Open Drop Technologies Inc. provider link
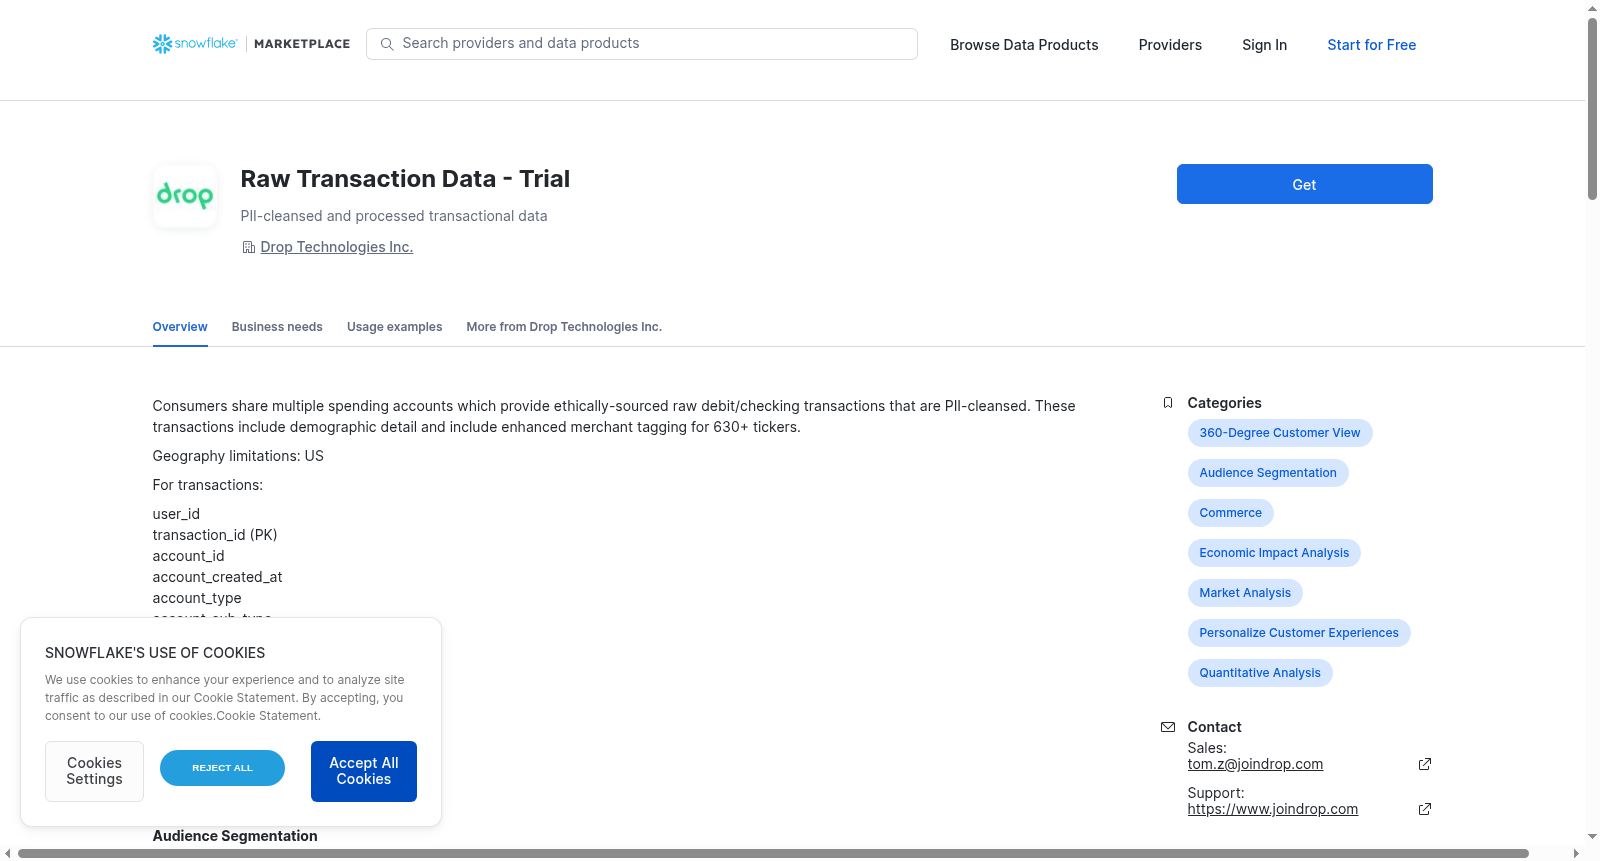The width and height of the screenshot is (1600, 861). (336, 247)
